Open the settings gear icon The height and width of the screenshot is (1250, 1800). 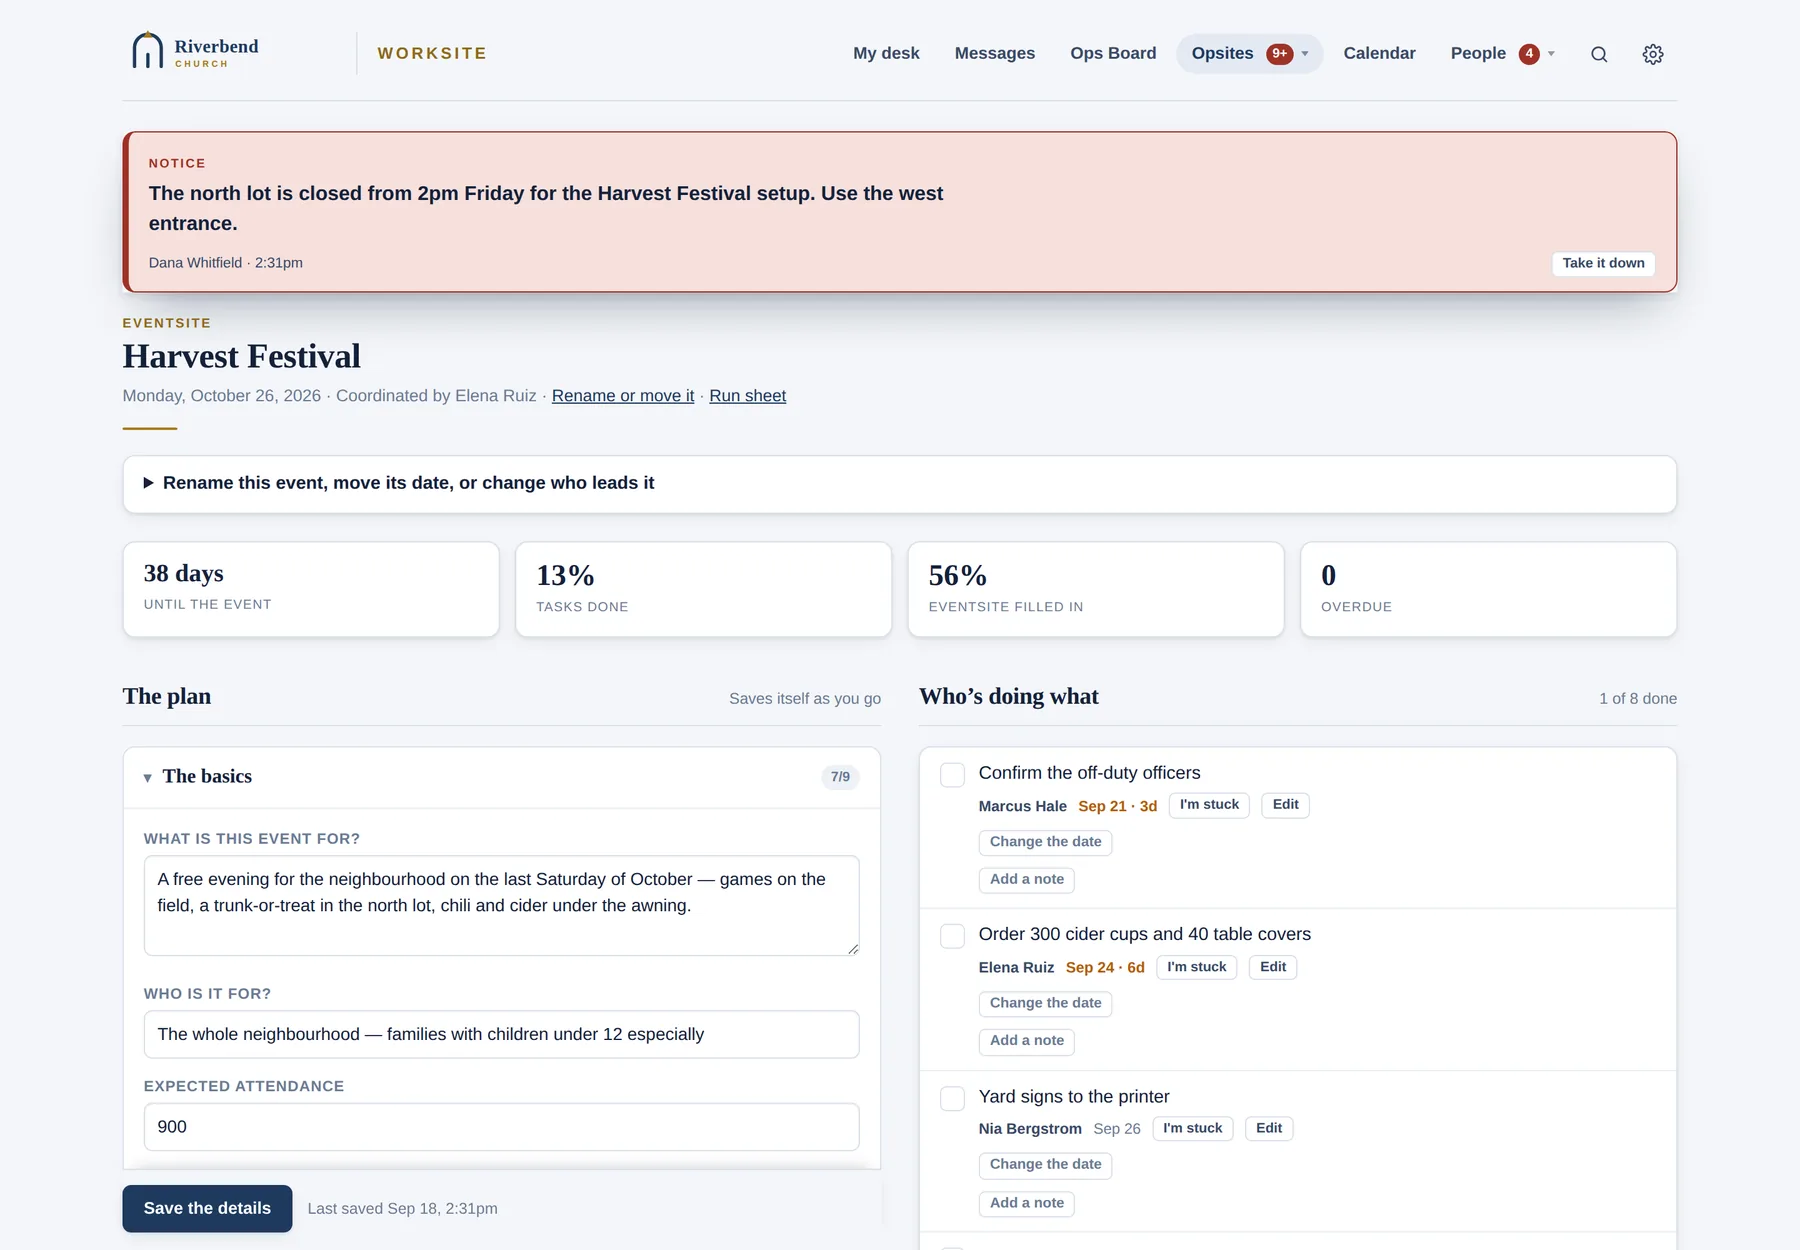coord(1653,54)
